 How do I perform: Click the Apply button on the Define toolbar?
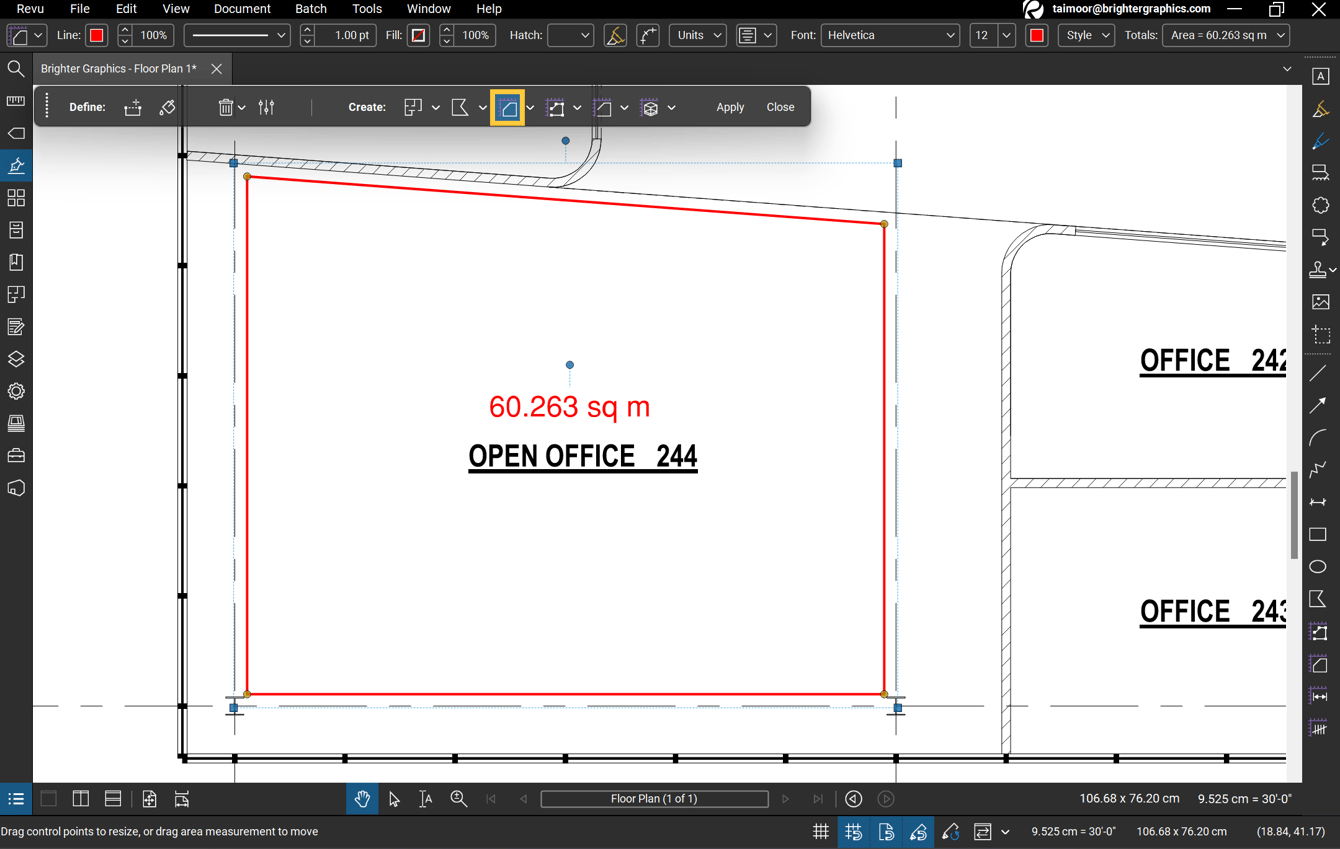click(729, 107)
